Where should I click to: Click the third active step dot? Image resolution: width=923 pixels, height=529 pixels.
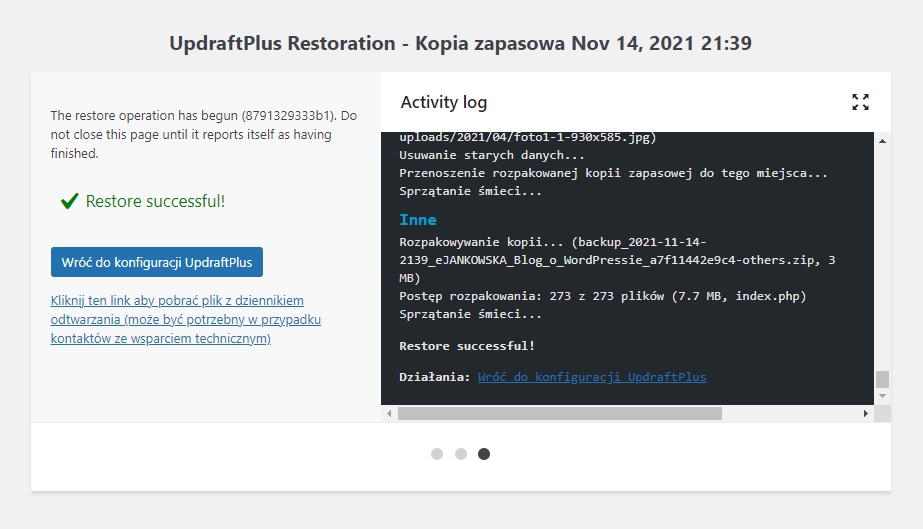tap(484, 454)
